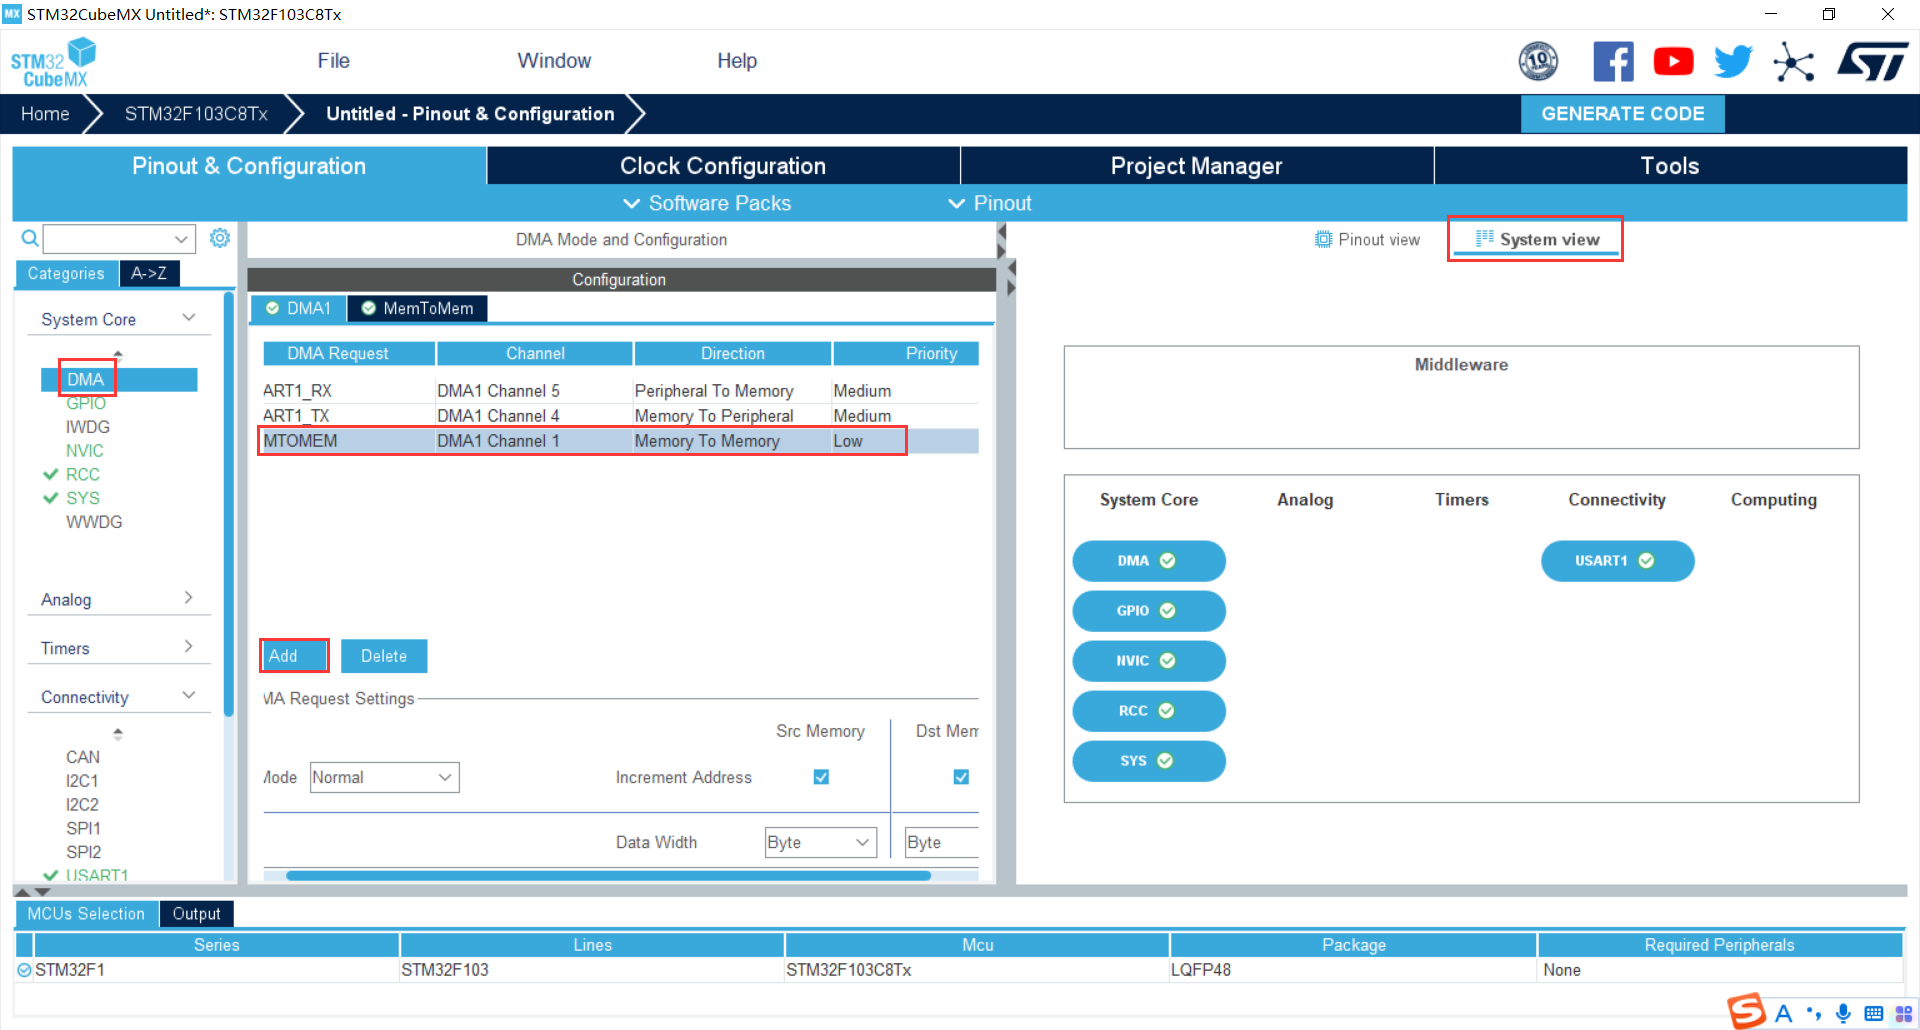Delete the selected DMA request

tap(384, 656)
